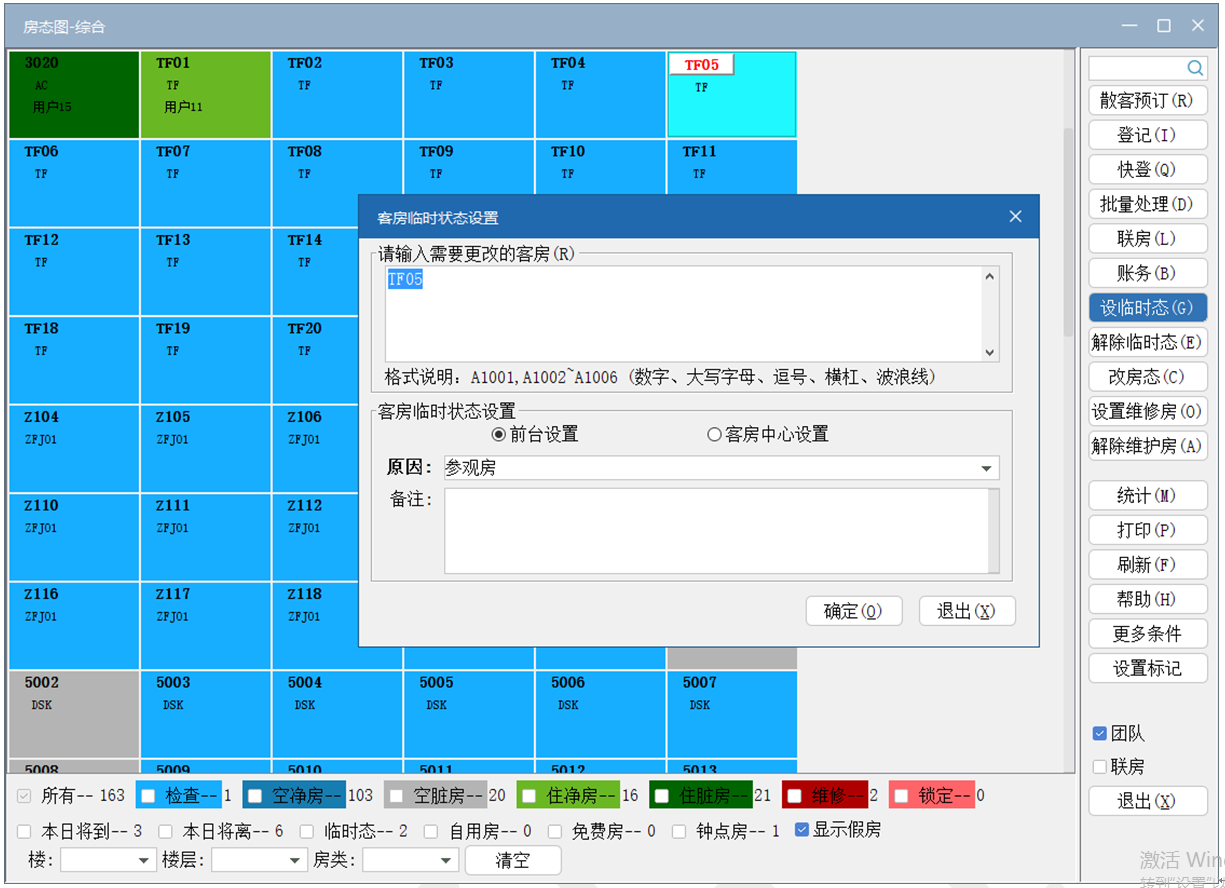The image size is (1225, 888).
Task: Toggle the 团队 checkbox
Action: click(x=1100, y=733)
